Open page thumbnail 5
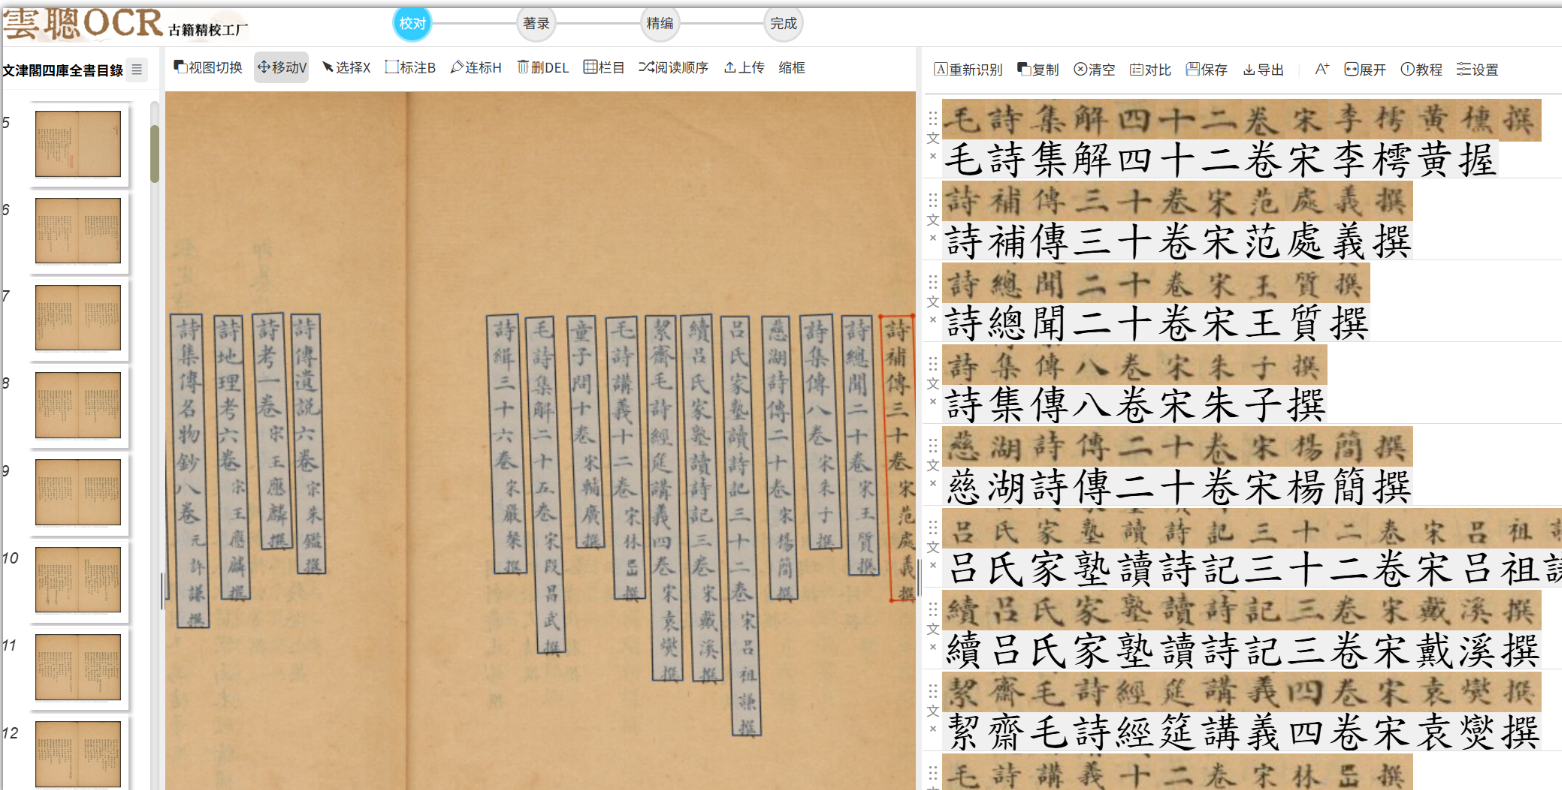 78,144
